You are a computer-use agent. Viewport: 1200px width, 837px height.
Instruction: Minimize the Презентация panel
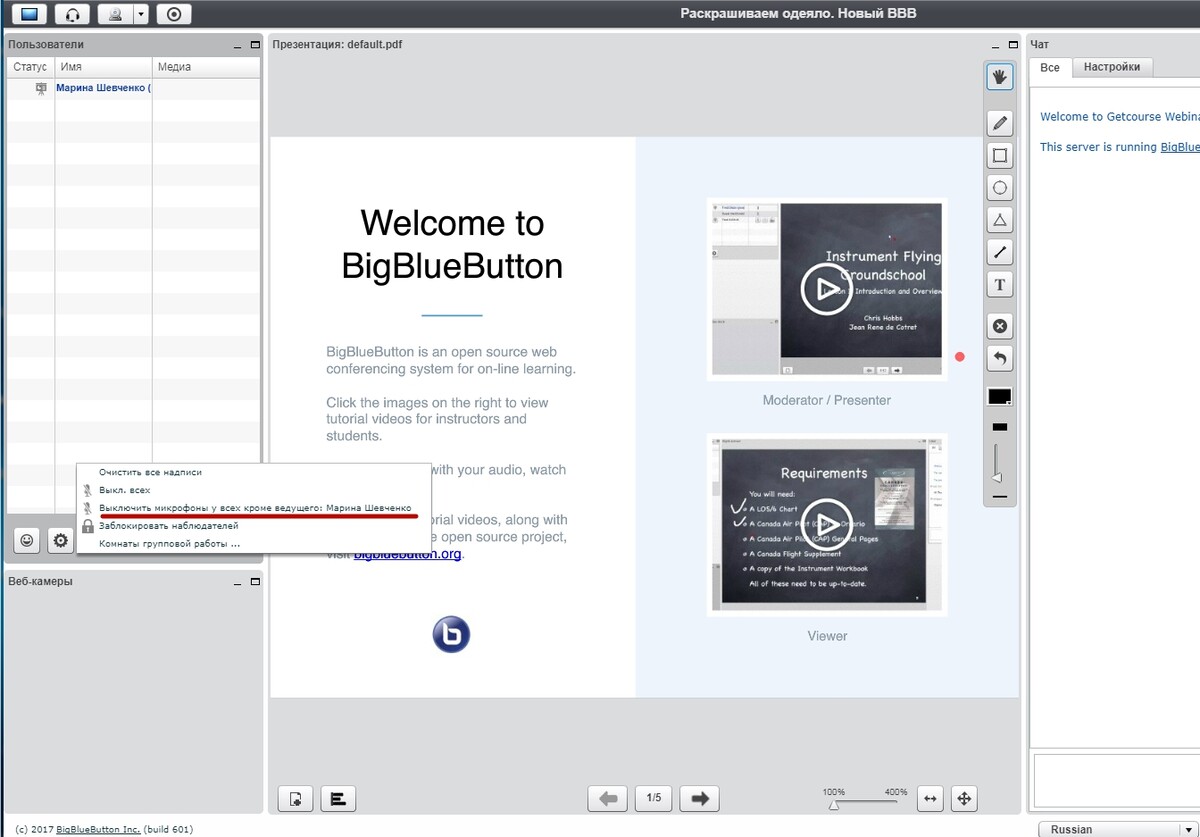click(996, 45)
